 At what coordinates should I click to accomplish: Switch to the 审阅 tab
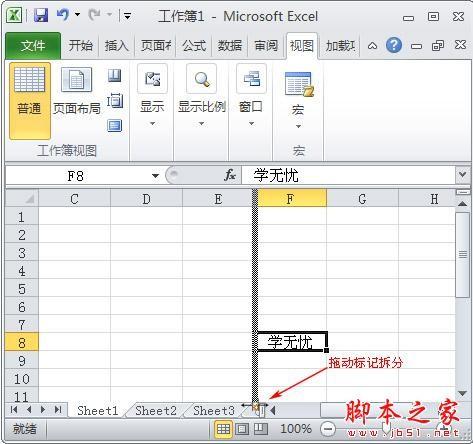click(266, 45)
